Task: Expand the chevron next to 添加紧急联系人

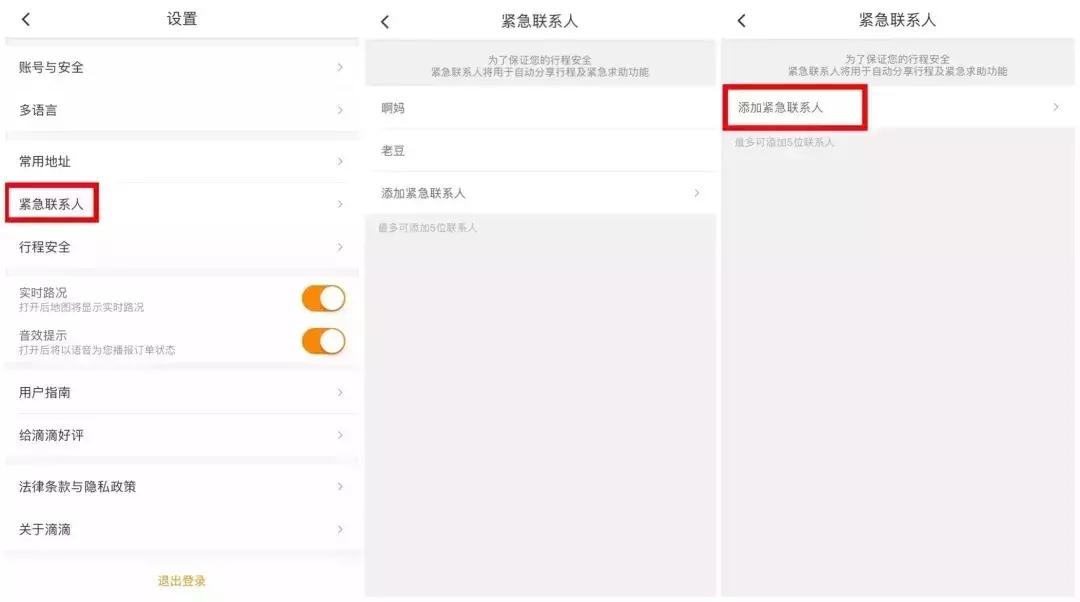Action: [1057, 107]
